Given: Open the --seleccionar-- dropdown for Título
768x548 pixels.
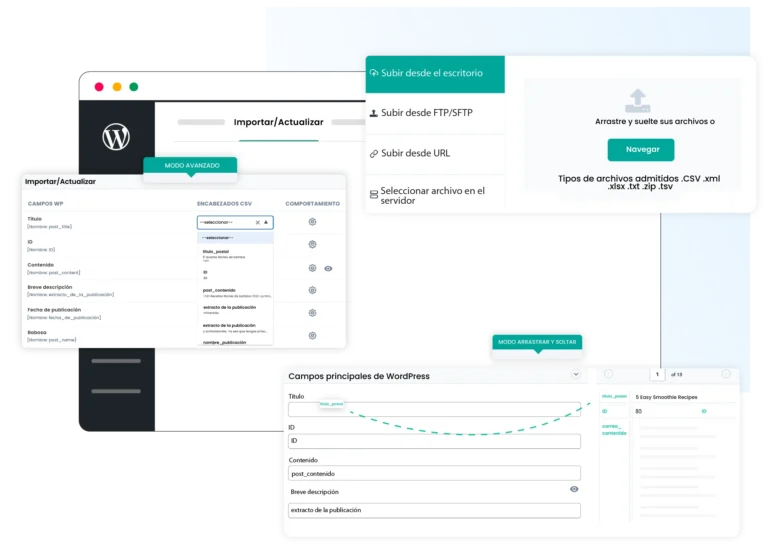Looking at the screenshot, I should pos(235,222).
